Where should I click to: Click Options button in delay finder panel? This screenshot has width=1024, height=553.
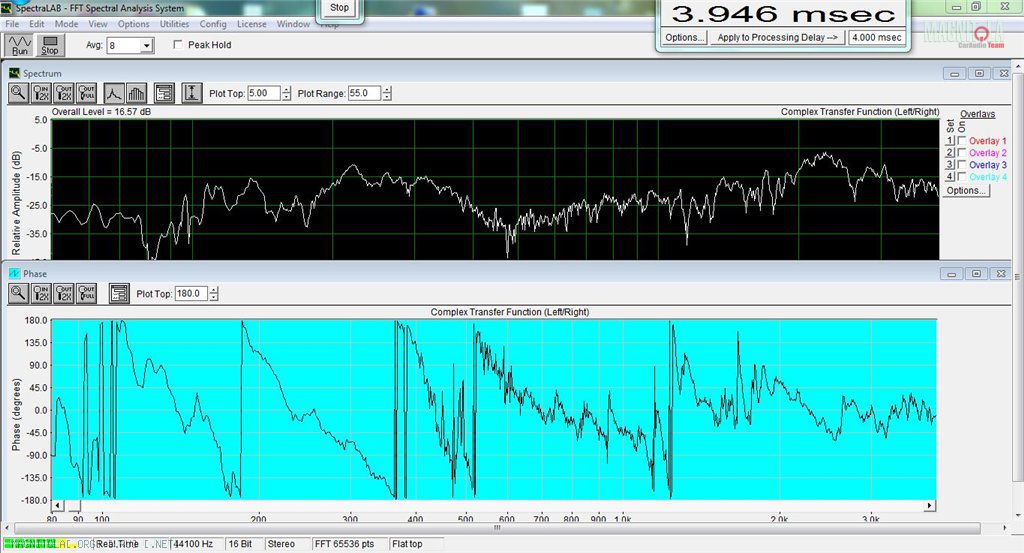pyautogui.click(x=684, y=38)
